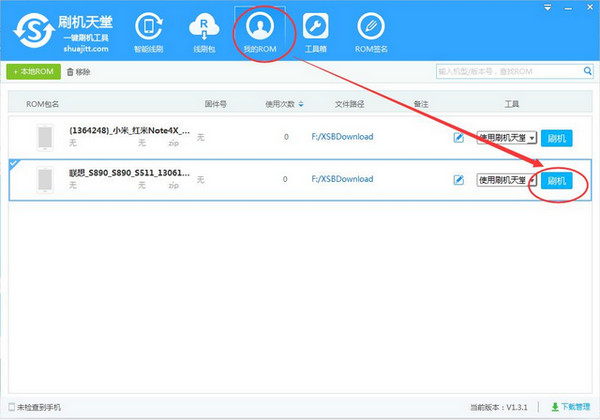This screenshot has width=600, height=420.
Task: Open F:/XSBDownload path for 红米Note4X ROM
Action: point(342,137)
